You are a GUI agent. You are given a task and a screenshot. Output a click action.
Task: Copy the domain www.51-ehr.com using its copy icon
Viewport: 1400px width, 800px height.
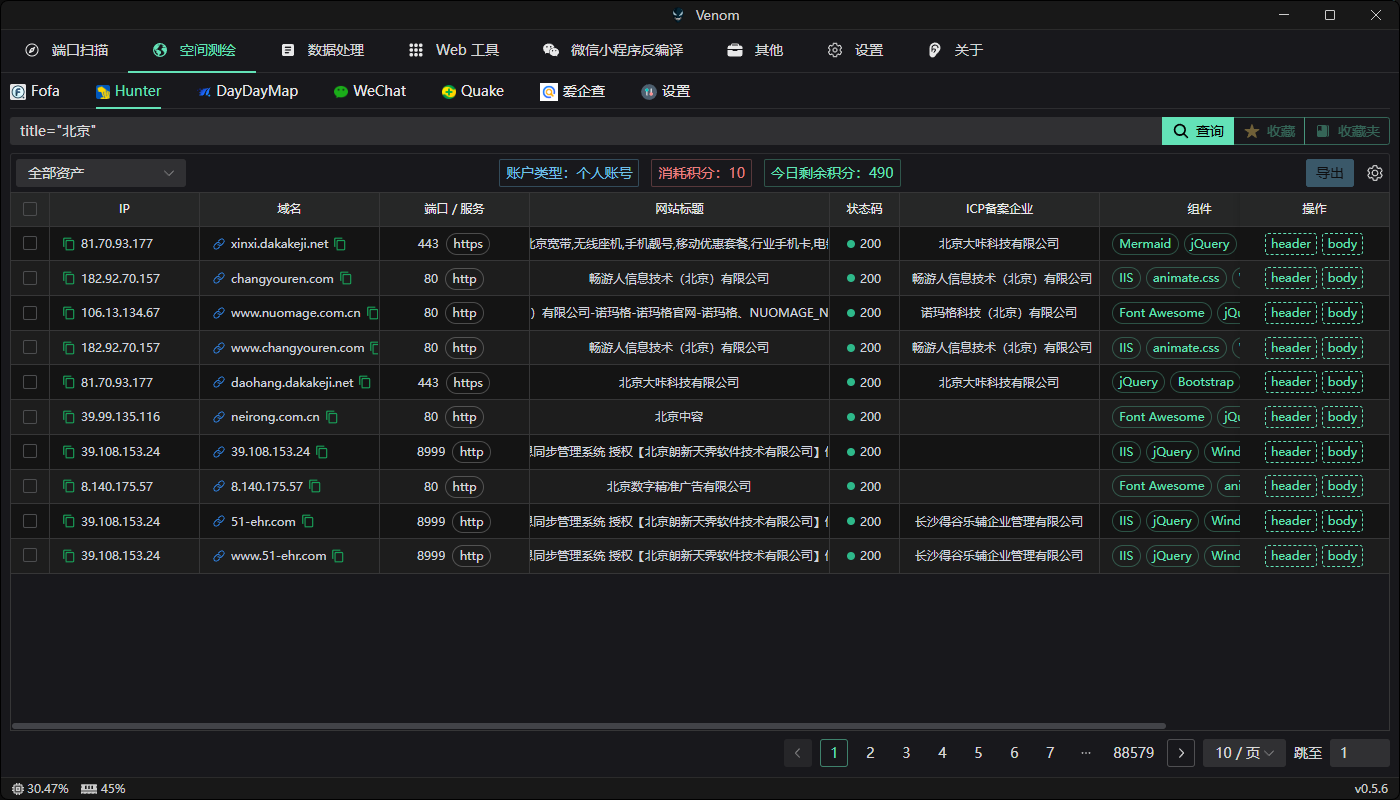click(338, 556)
